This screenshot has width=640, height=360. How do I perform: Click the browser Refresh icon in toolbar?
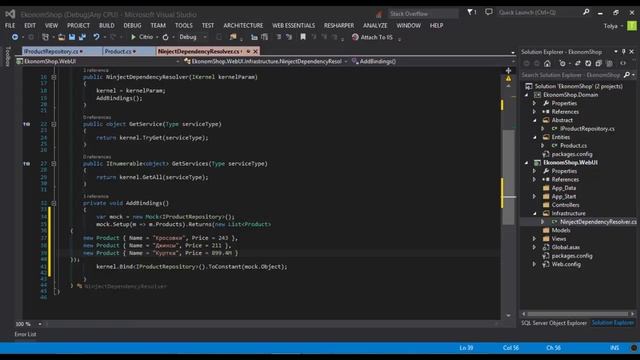[x=165, y=37]
